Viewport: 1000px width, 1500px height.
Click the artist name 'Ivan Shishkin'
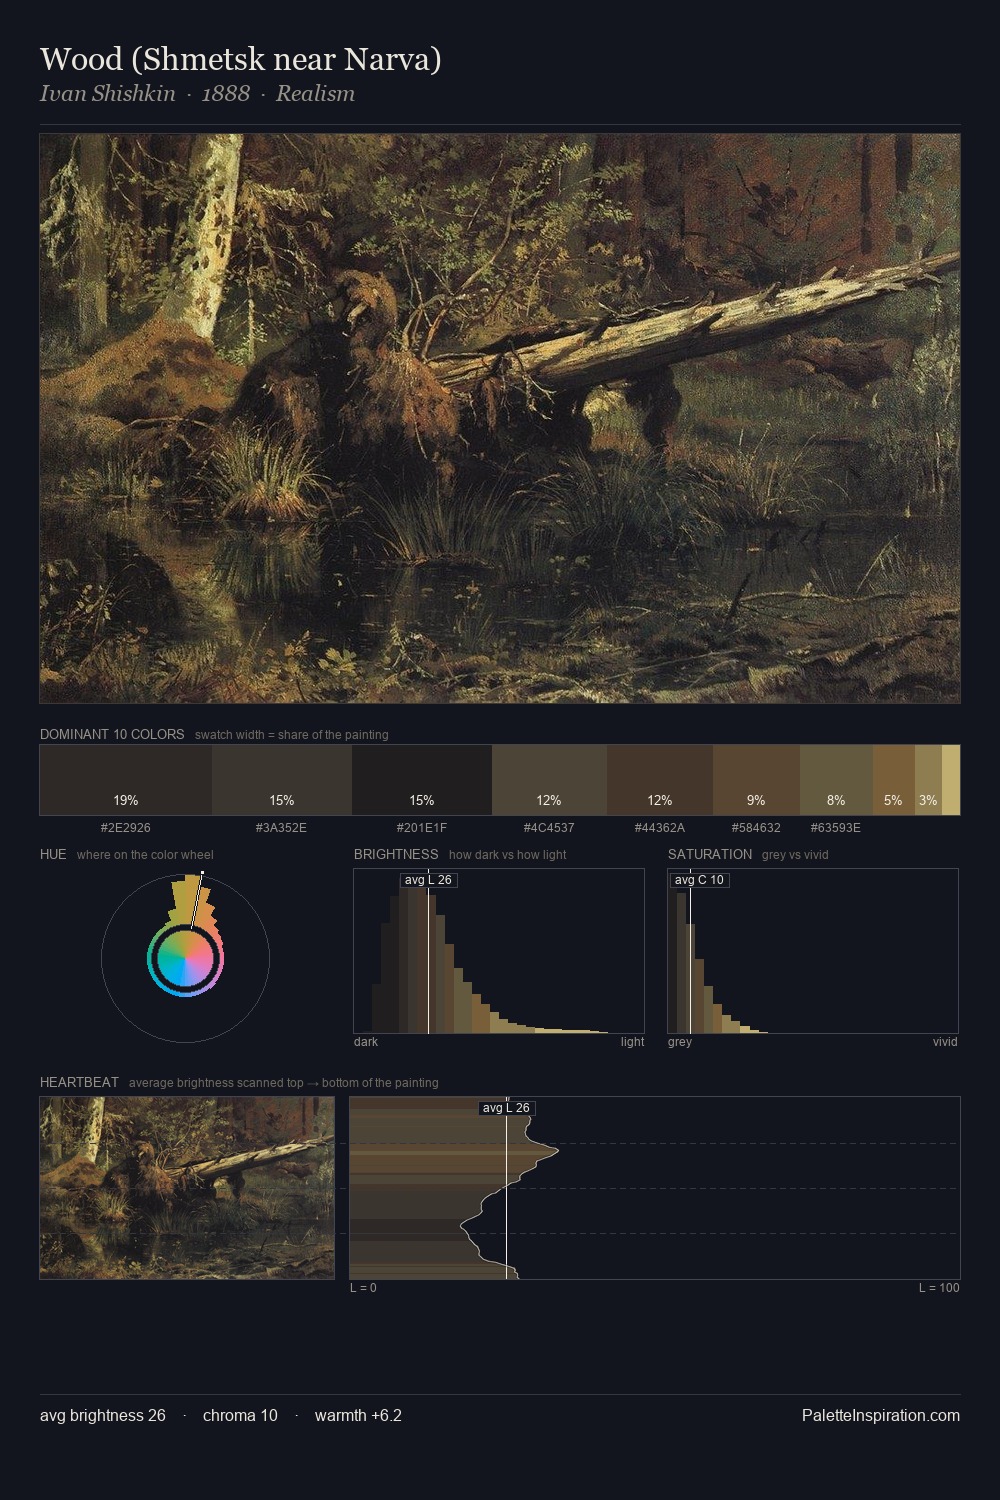click(x=108, y=93)
